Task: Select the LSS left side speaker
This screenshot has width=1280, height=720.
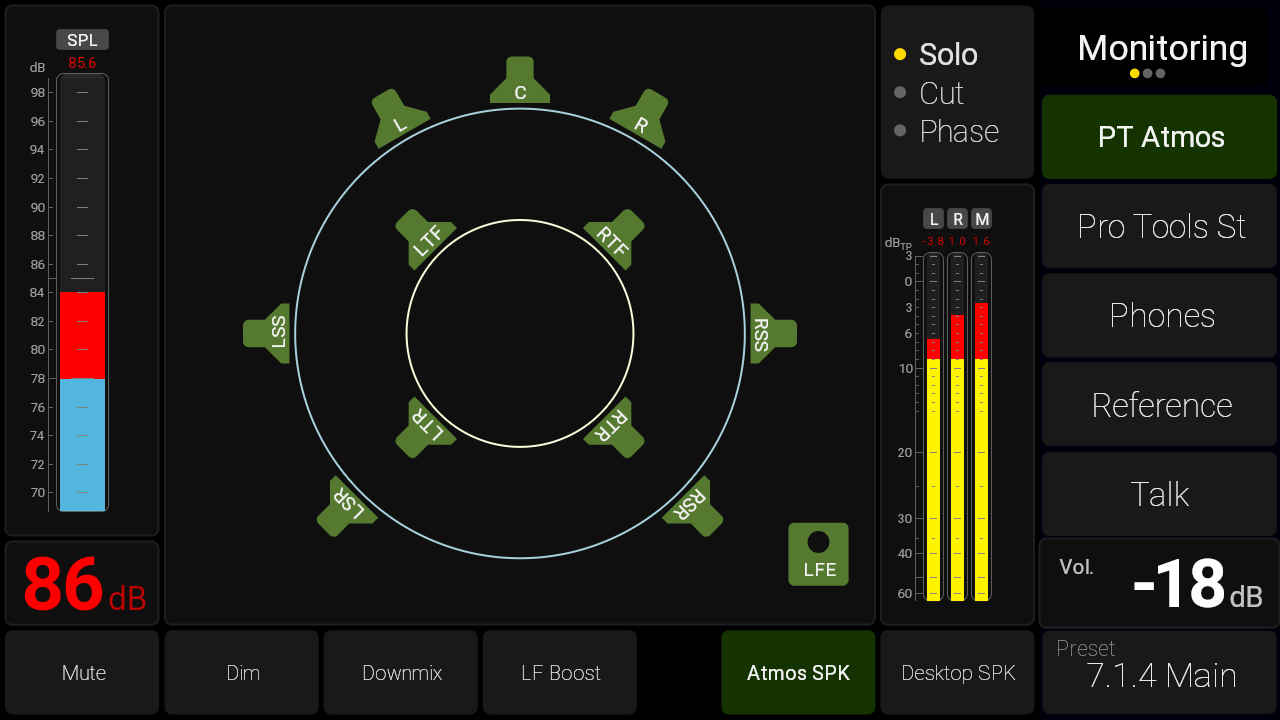Action: click(268, 333)
